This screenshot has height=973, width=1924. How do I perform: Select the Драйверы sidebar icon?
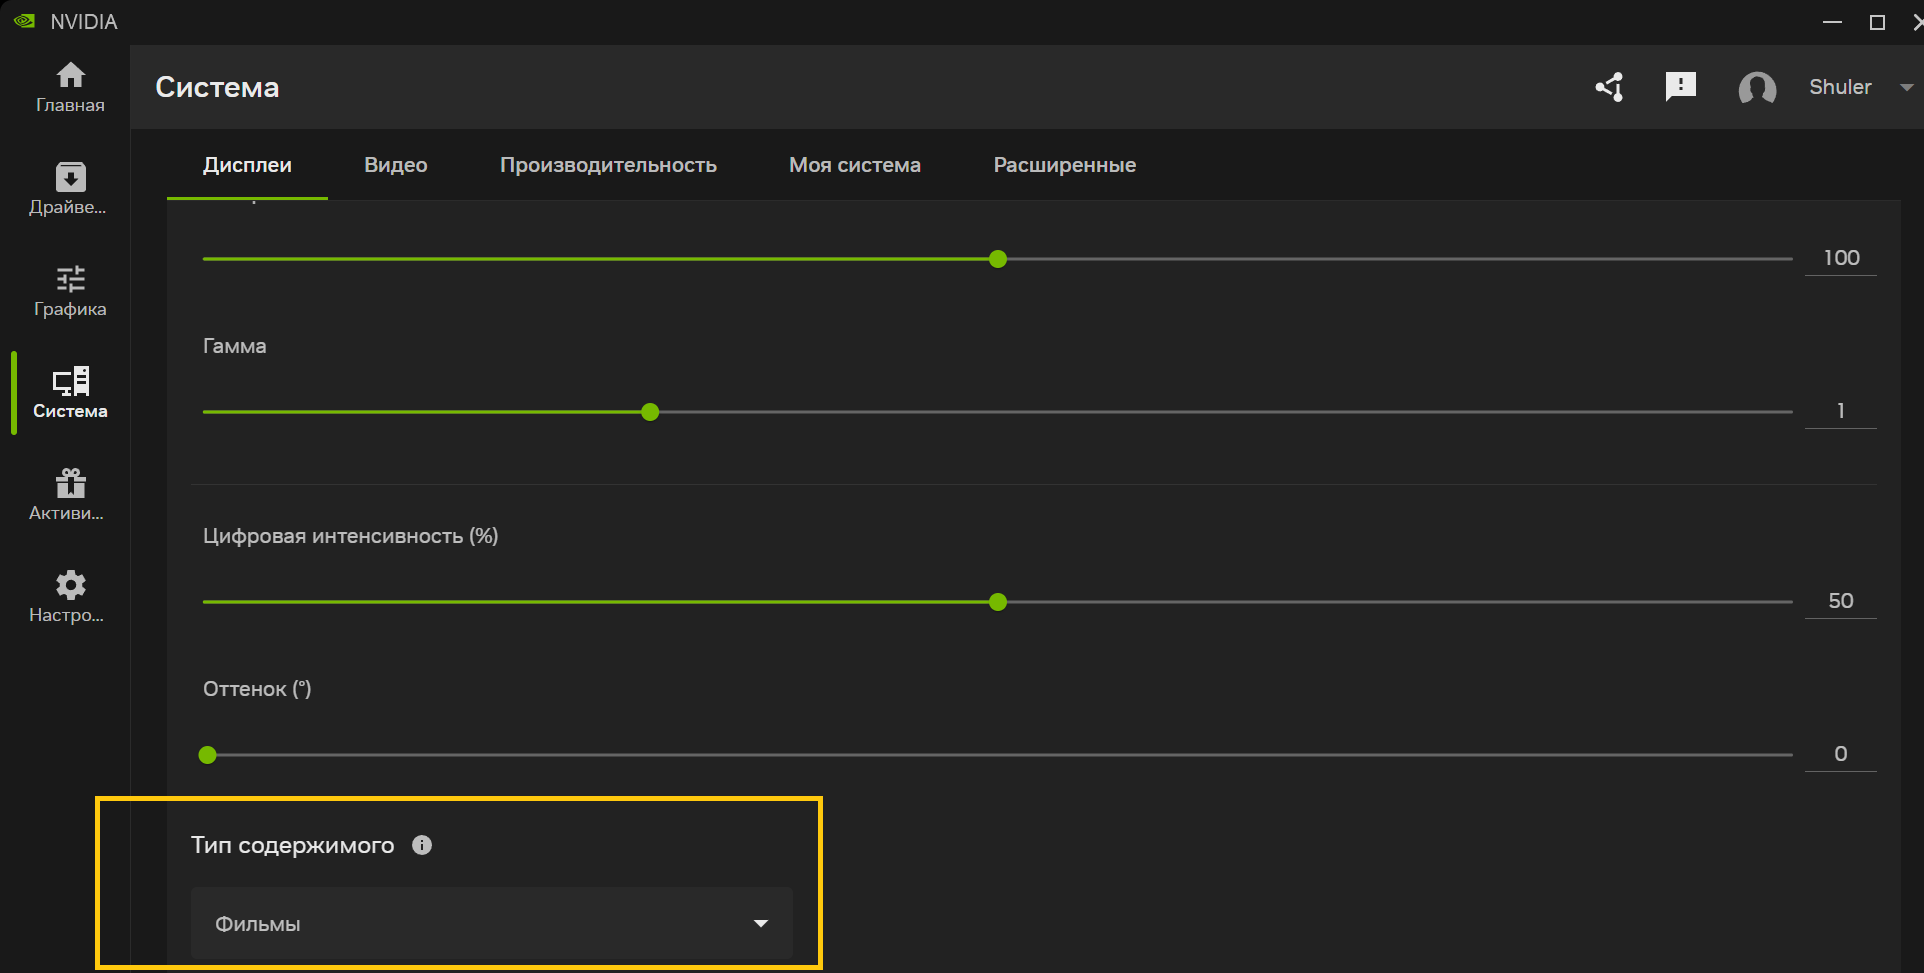[70, 189]
